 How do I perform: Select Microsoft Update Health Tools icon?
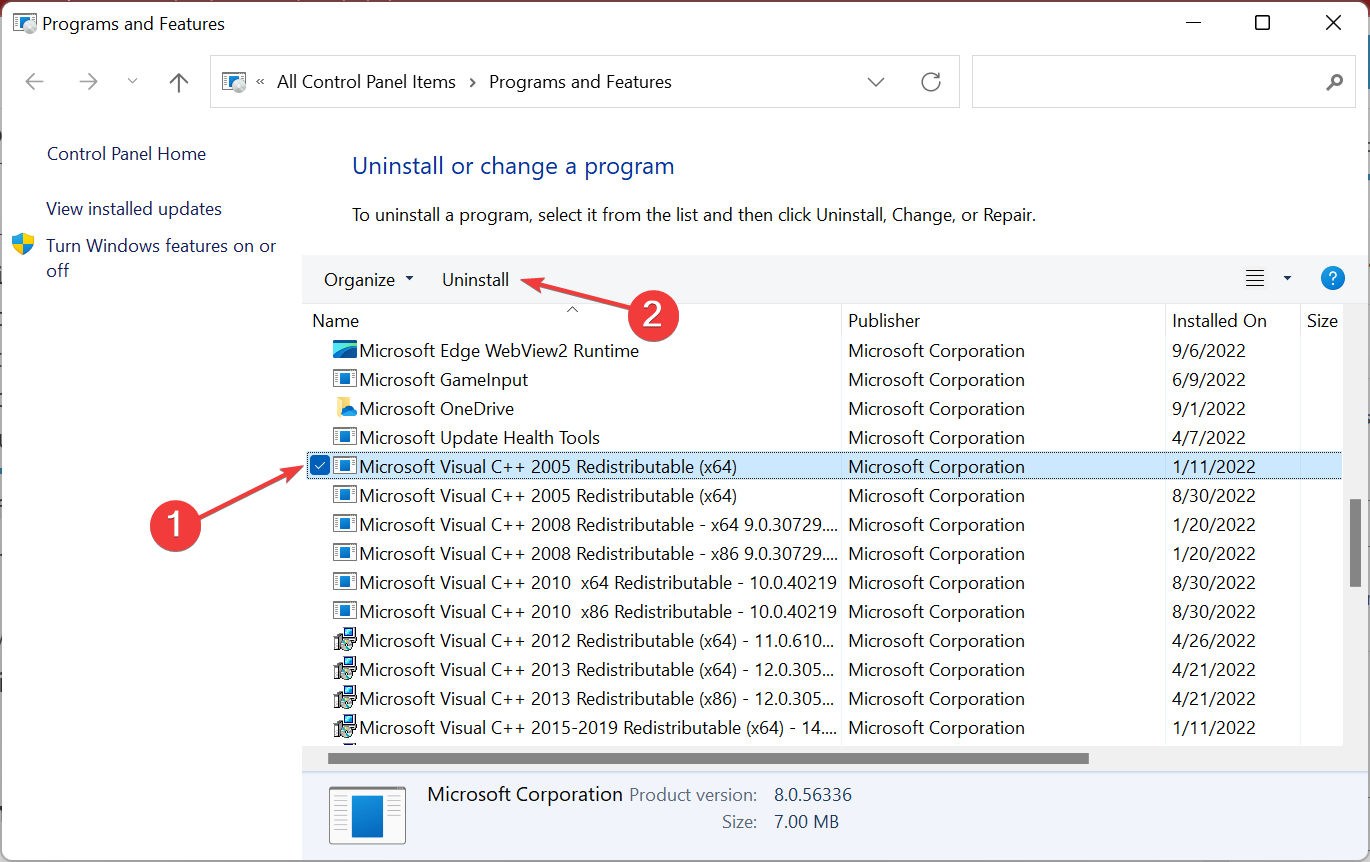pos(345,438)
